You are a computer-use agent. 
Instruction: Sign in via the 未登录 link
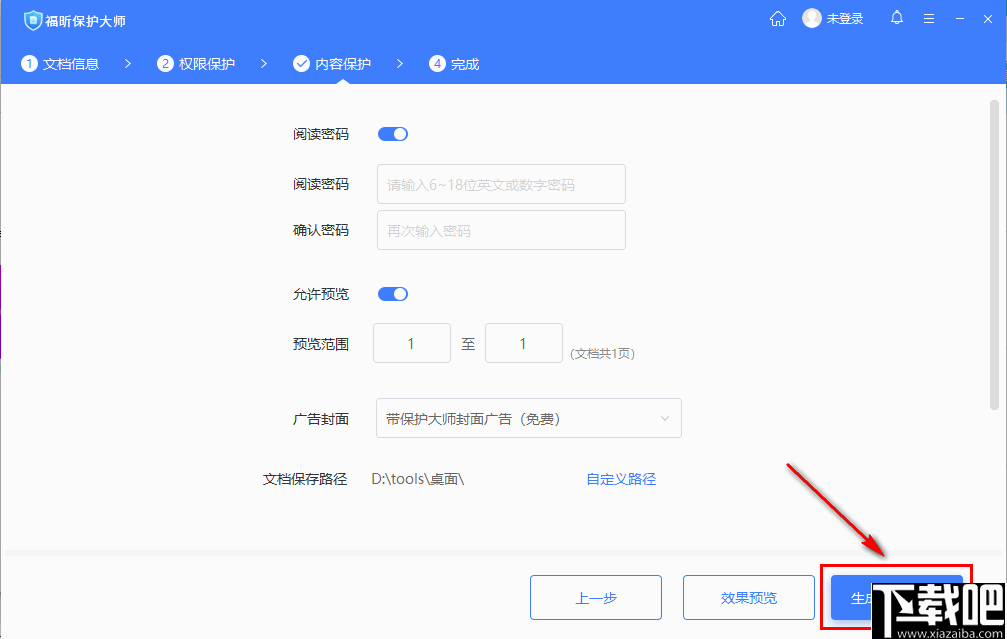click(x=845, y=18)
